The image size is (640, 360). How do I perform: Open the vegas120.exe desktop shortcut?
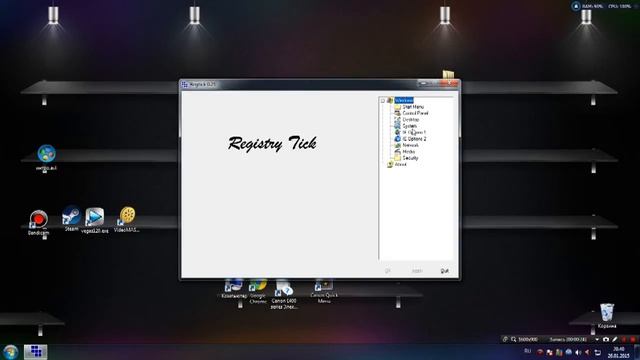[95, 220]
